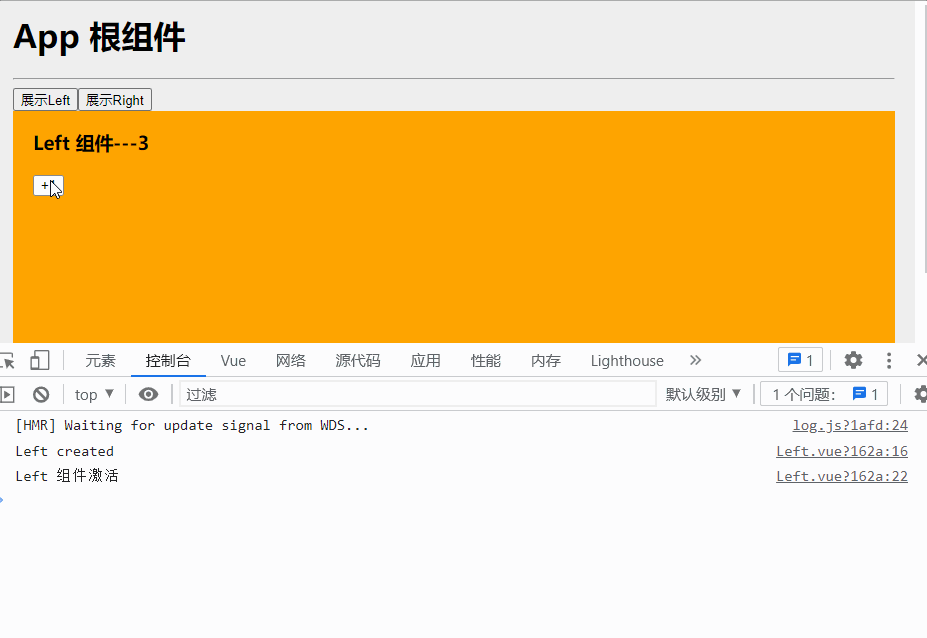
Task: Select the 'Left 组件激活' console message
Action: (x=67, y=476)
